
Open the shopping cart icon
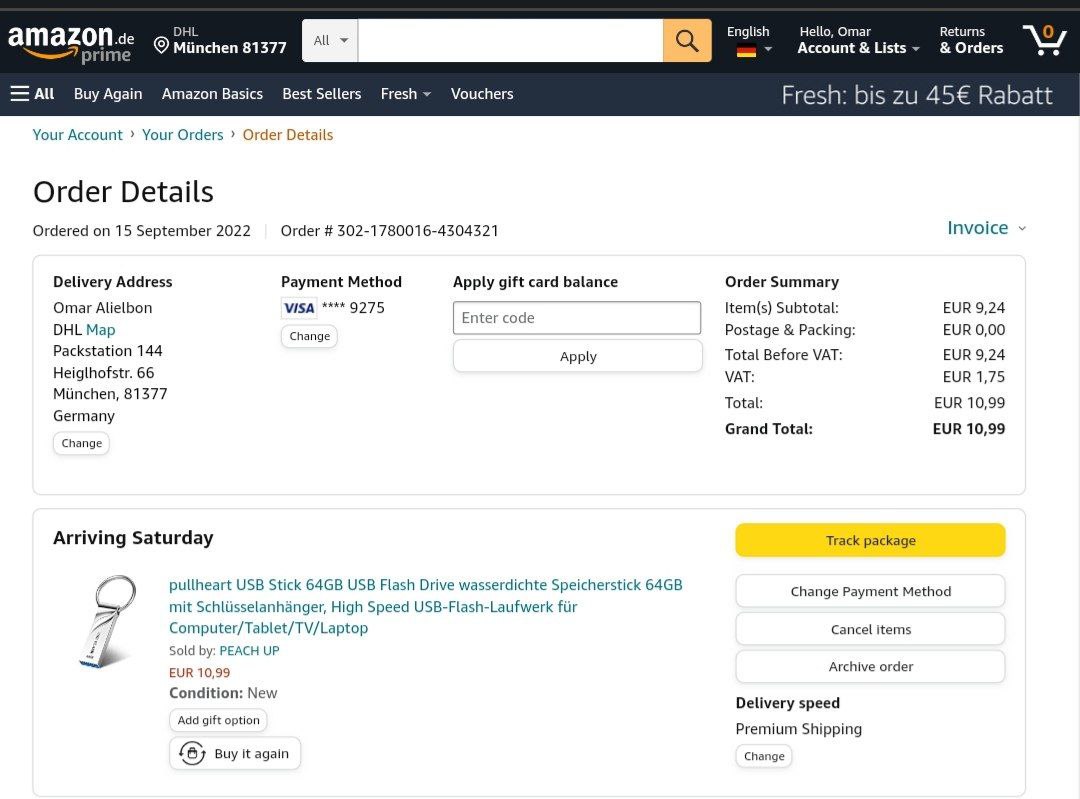[1044, 41]
